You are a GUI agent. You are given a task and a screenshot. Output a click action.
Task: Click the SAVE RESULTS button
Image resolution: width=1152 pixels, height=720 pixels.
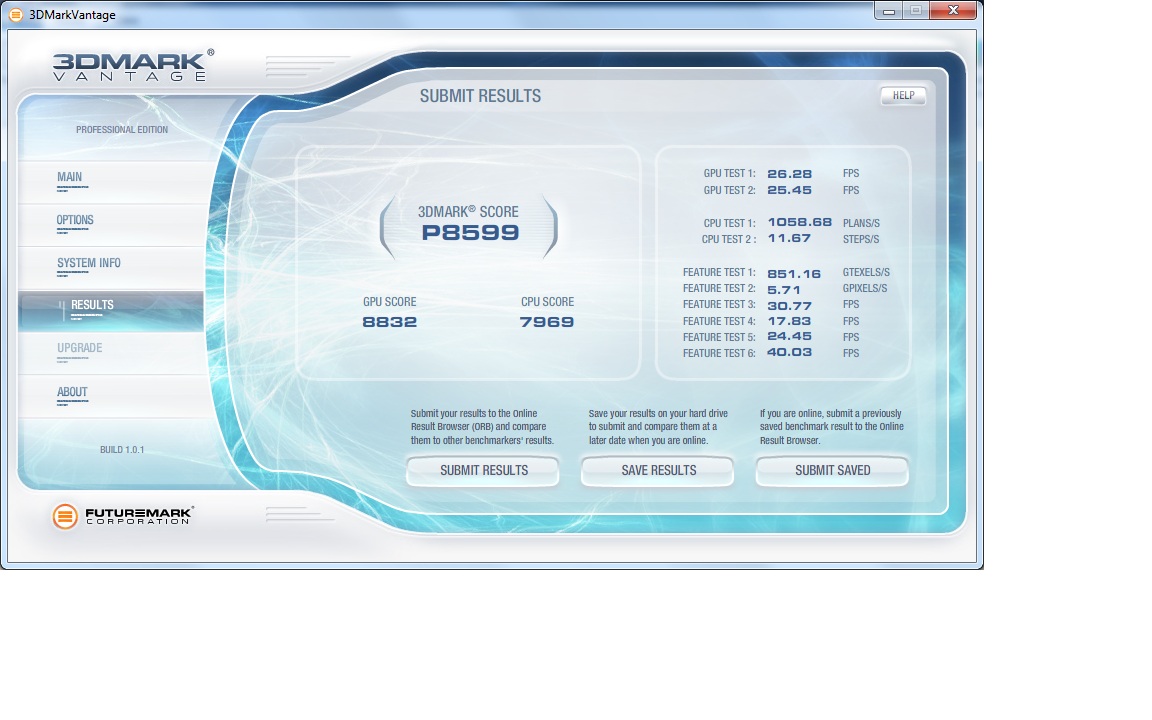pos(658,471)
